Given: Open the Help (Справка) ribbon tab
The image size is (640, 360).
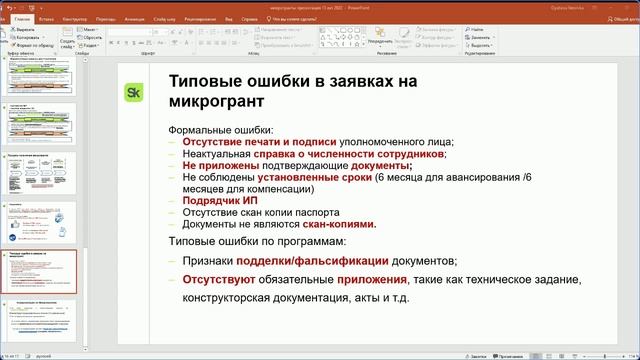Looking at the screenshot, I should pos(249,19).
